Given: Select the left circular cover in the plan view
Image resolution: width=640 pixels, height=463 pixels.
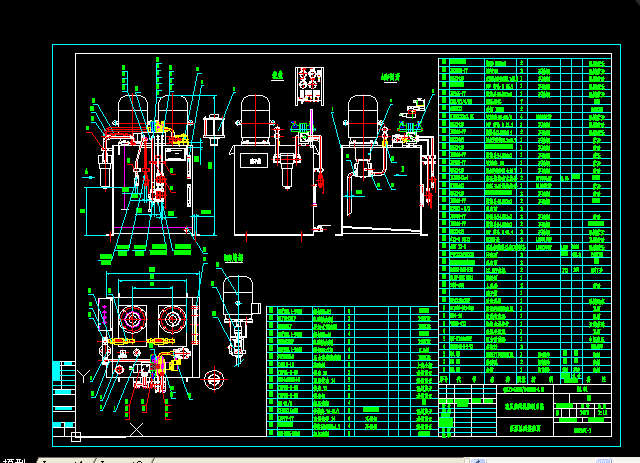Looking at the screenshot, I should coord(133,319).
